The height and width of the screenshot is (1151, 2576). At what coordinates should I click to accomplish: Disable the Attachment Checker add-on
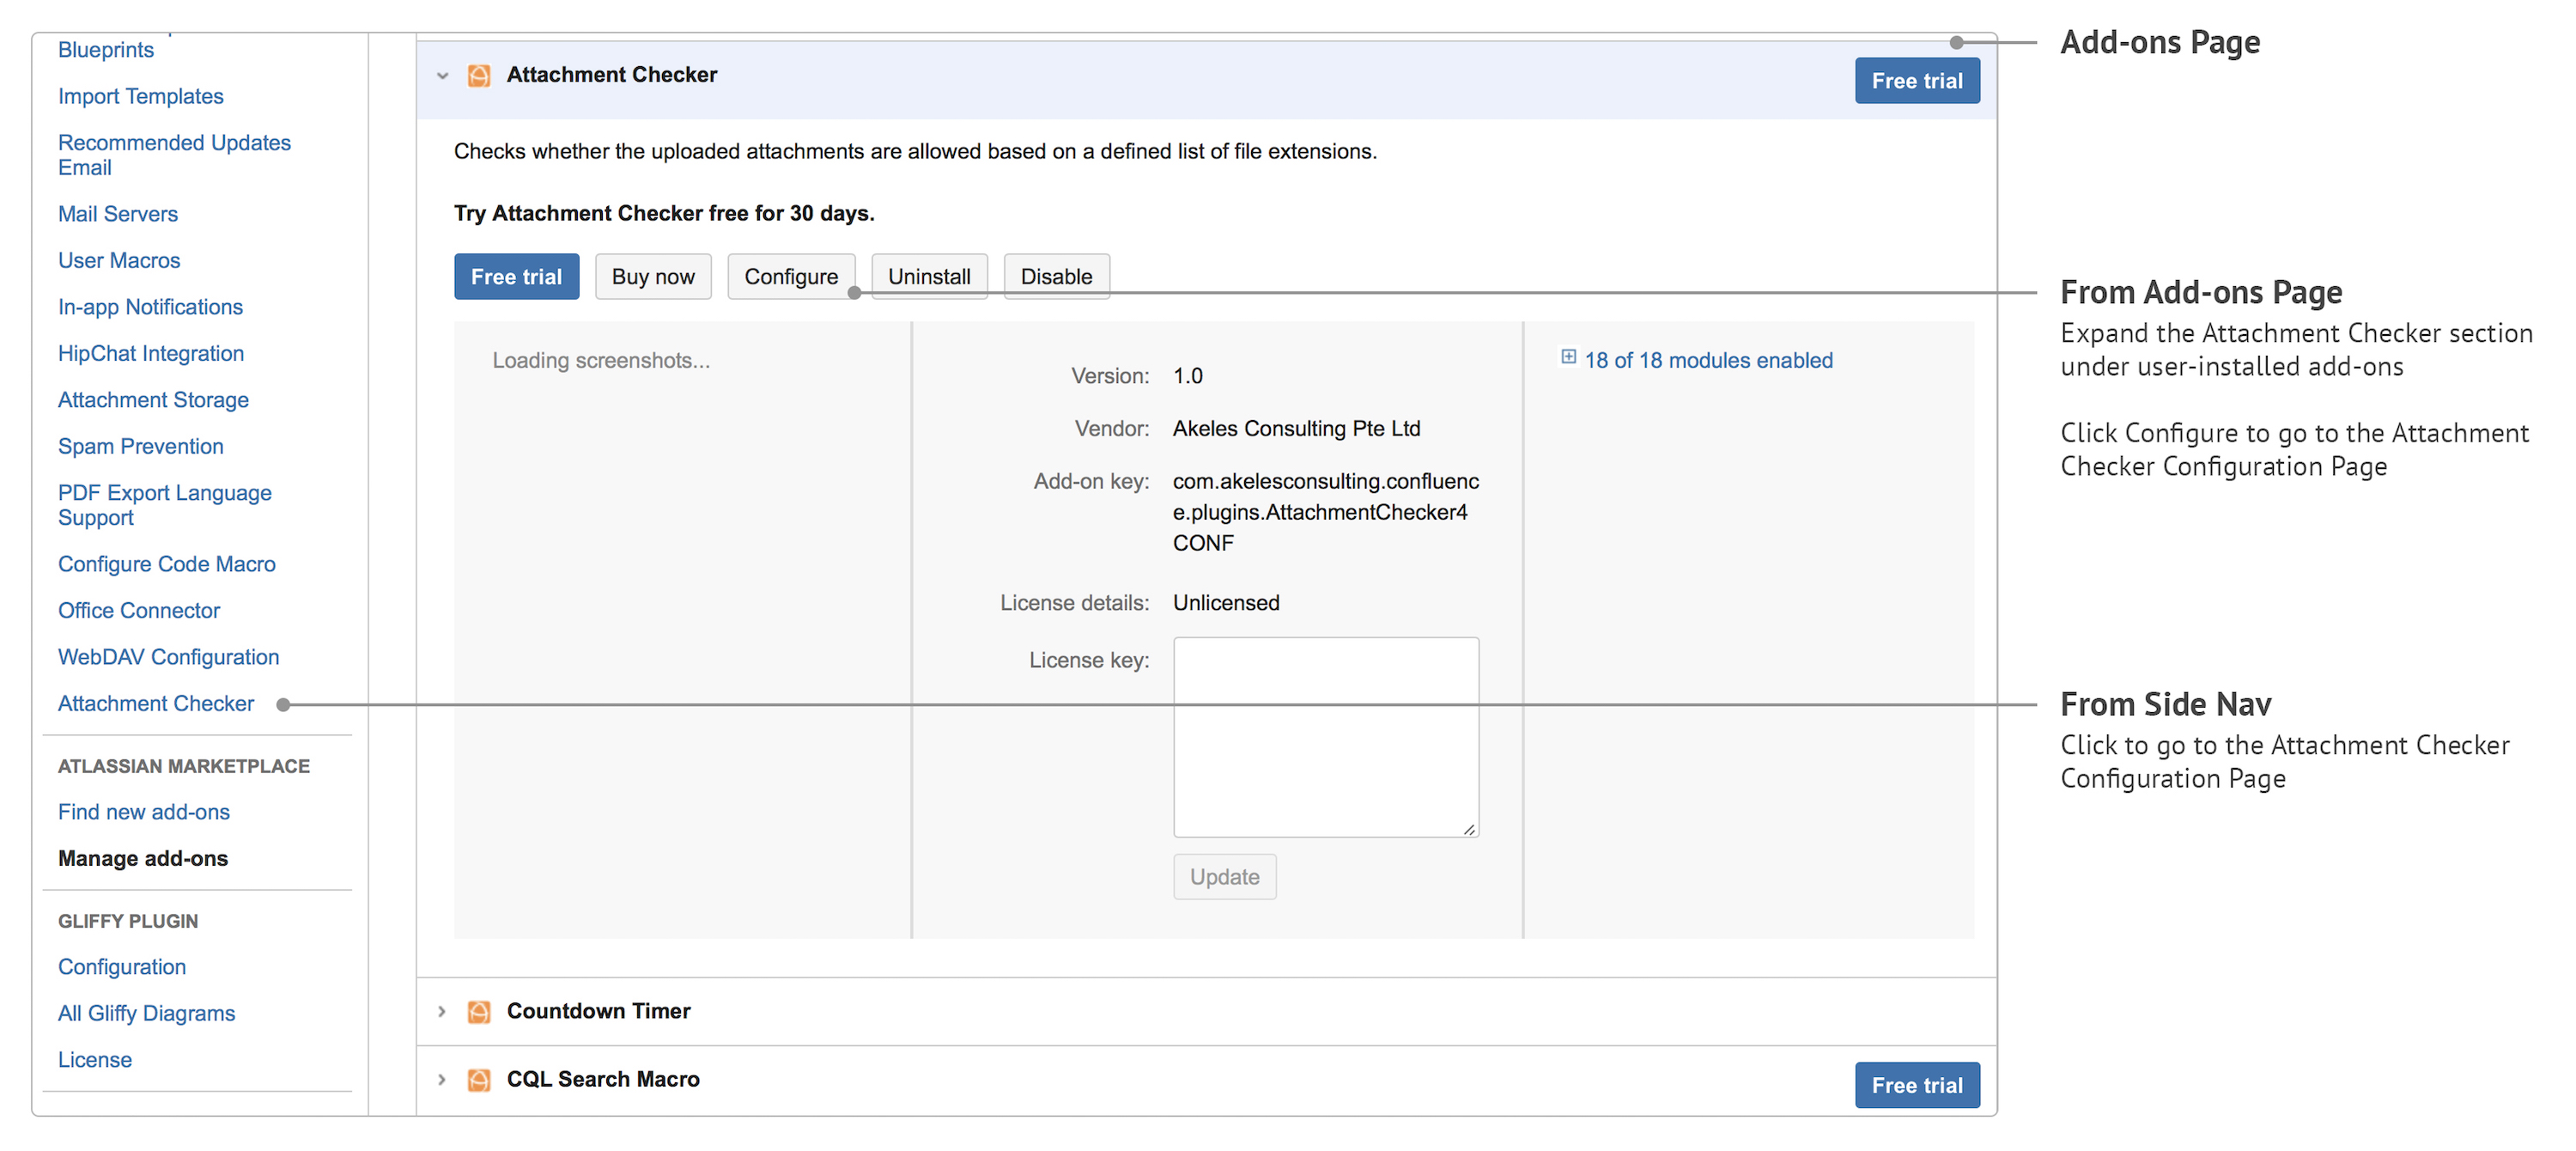(x=1056, y=276)
